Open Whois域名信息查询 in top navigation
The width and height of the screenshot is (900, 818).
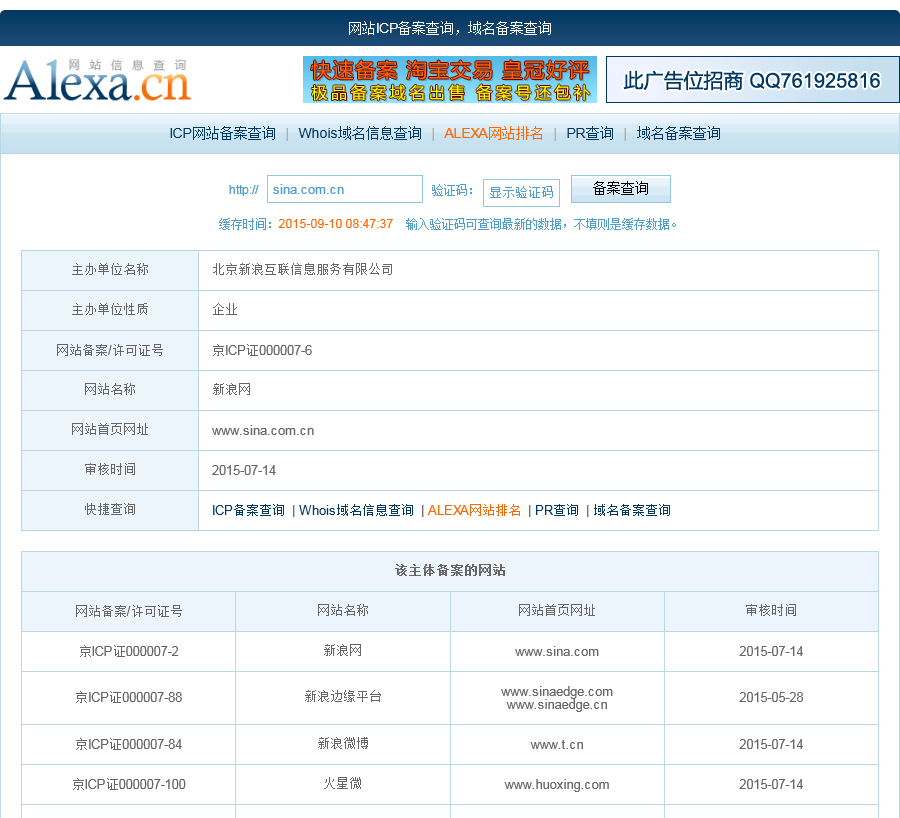pos(360,134)
